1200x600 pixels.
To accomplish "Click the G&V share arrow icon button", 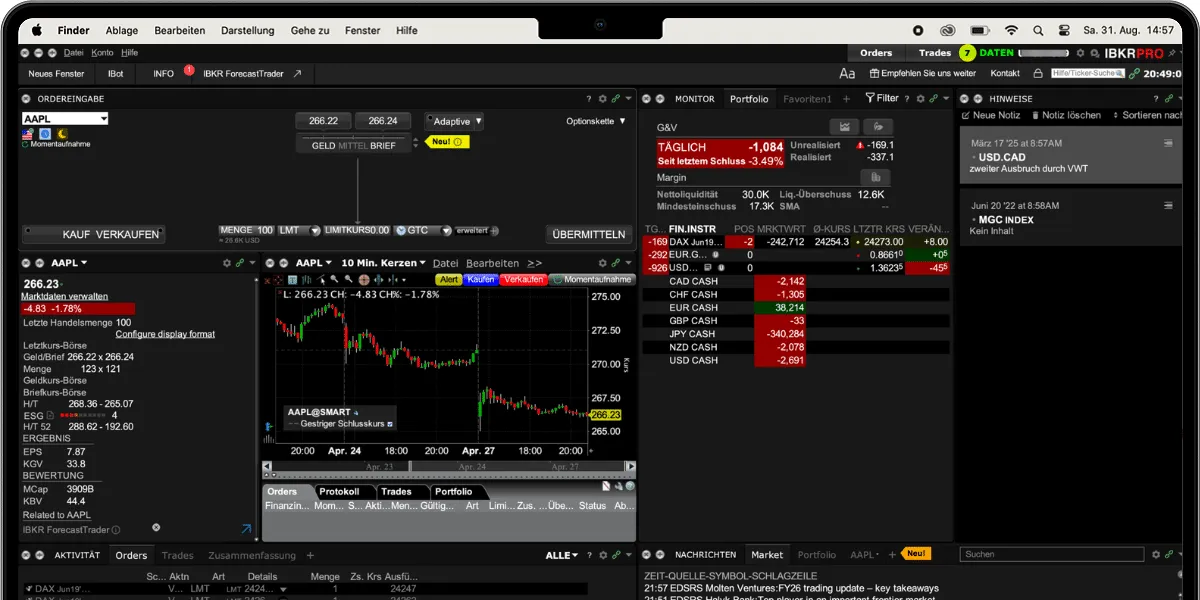I will [877, 127].
